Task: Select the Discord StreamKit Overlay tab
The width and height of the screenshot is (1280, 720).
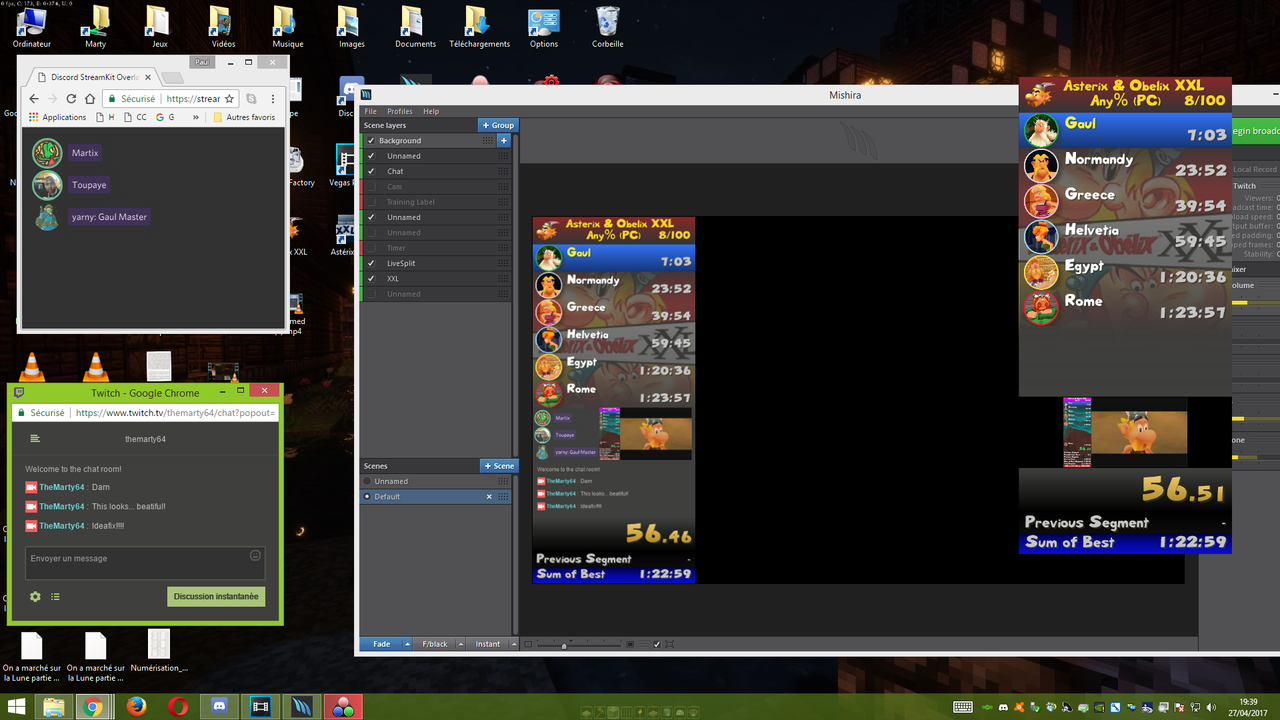Action: click(93, 77)
